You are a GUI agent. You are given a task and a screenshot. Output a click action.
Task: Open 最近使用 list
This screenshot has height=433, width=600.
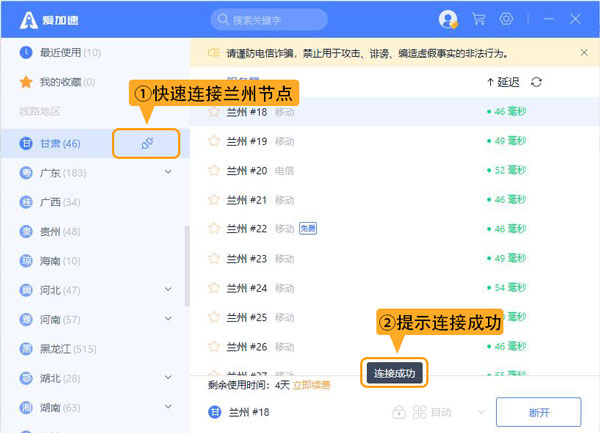pos(70,52)
